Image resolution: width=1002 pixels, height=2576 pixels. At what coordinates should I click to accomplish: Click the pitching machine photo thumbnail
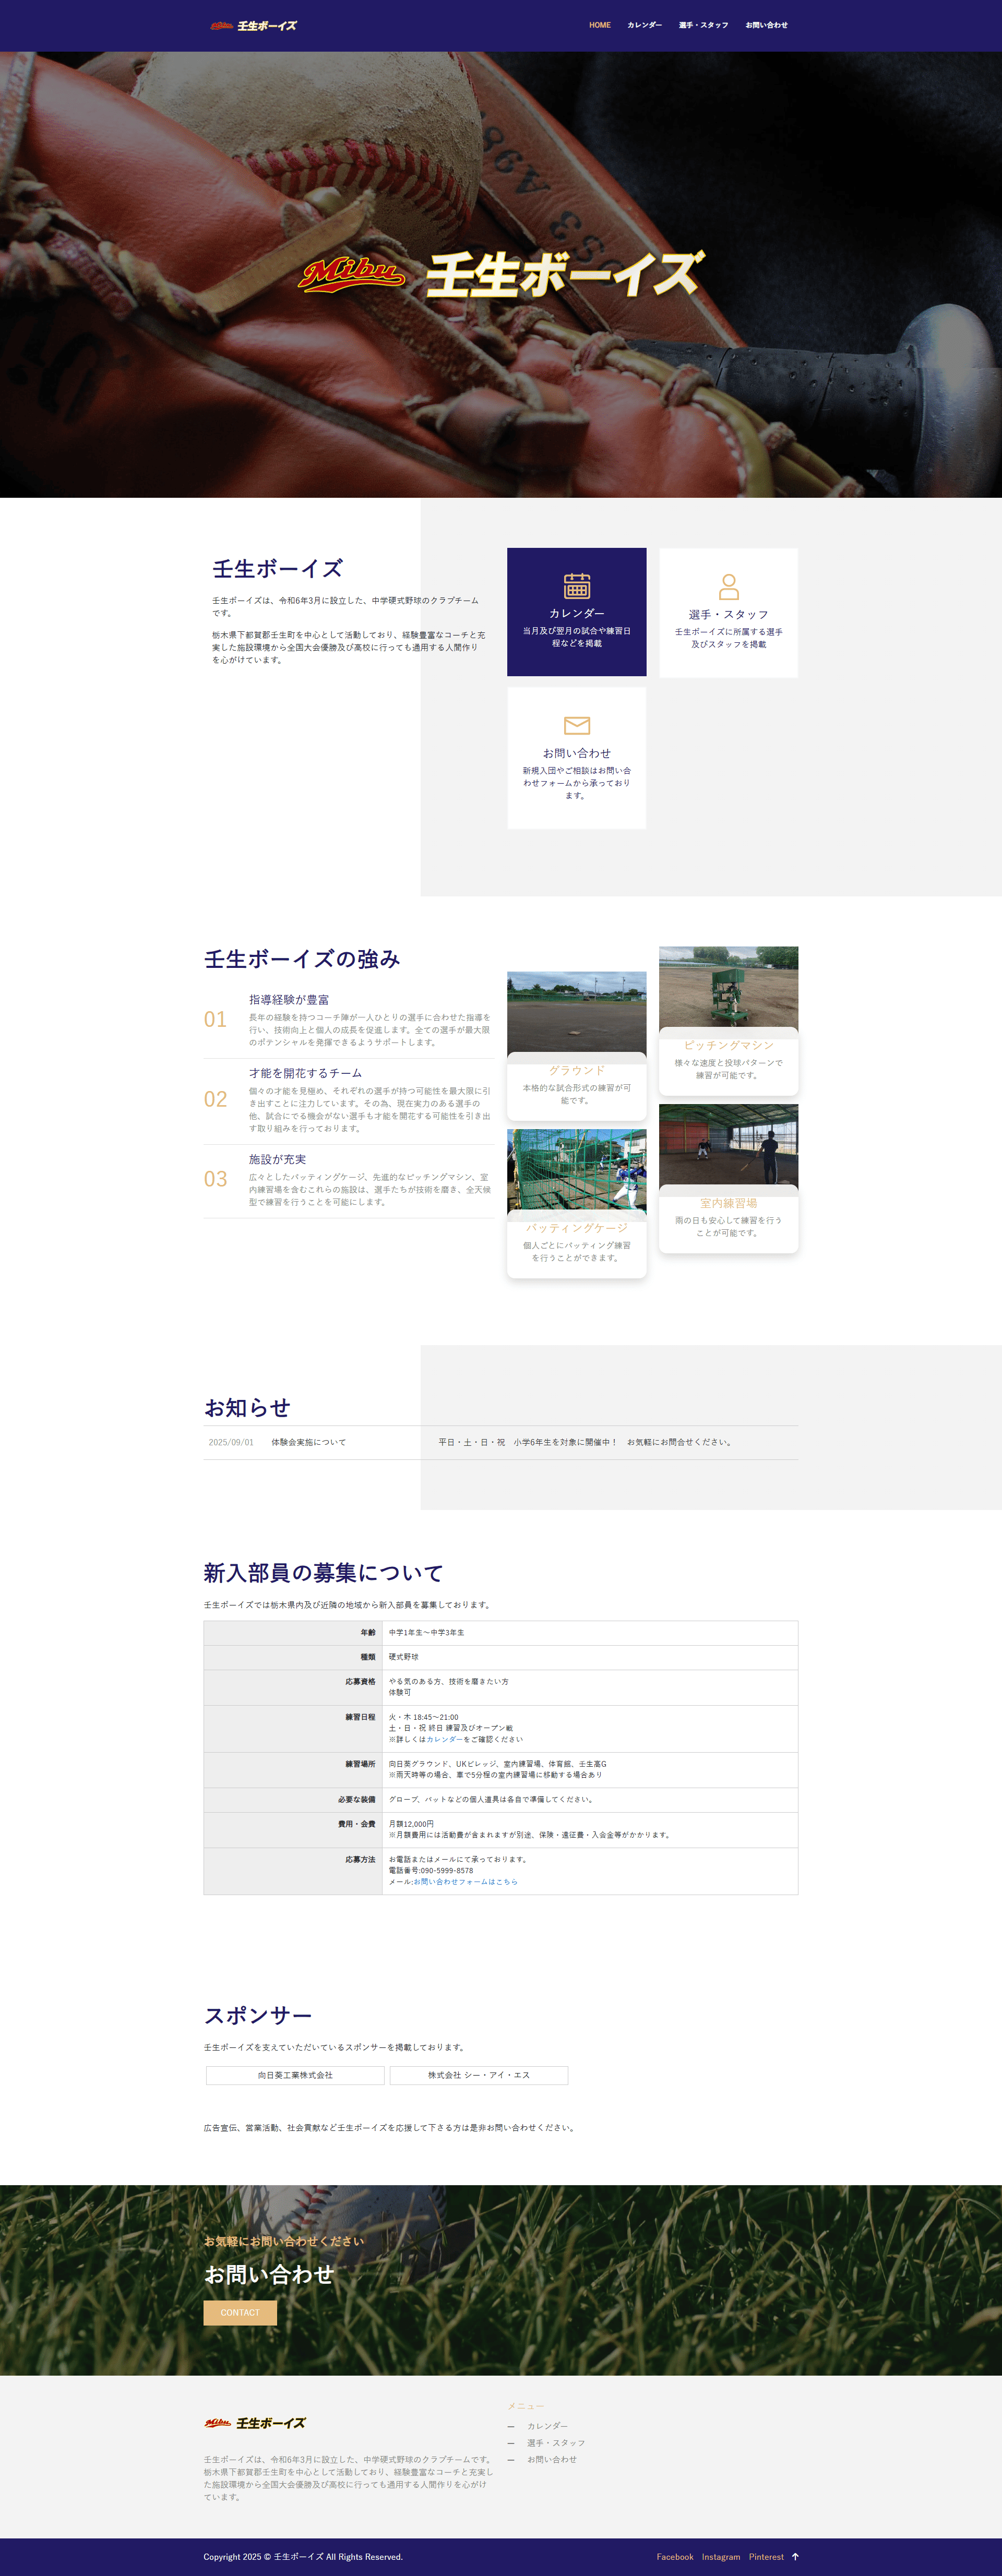pyautogui.click(x=728, y=987)
